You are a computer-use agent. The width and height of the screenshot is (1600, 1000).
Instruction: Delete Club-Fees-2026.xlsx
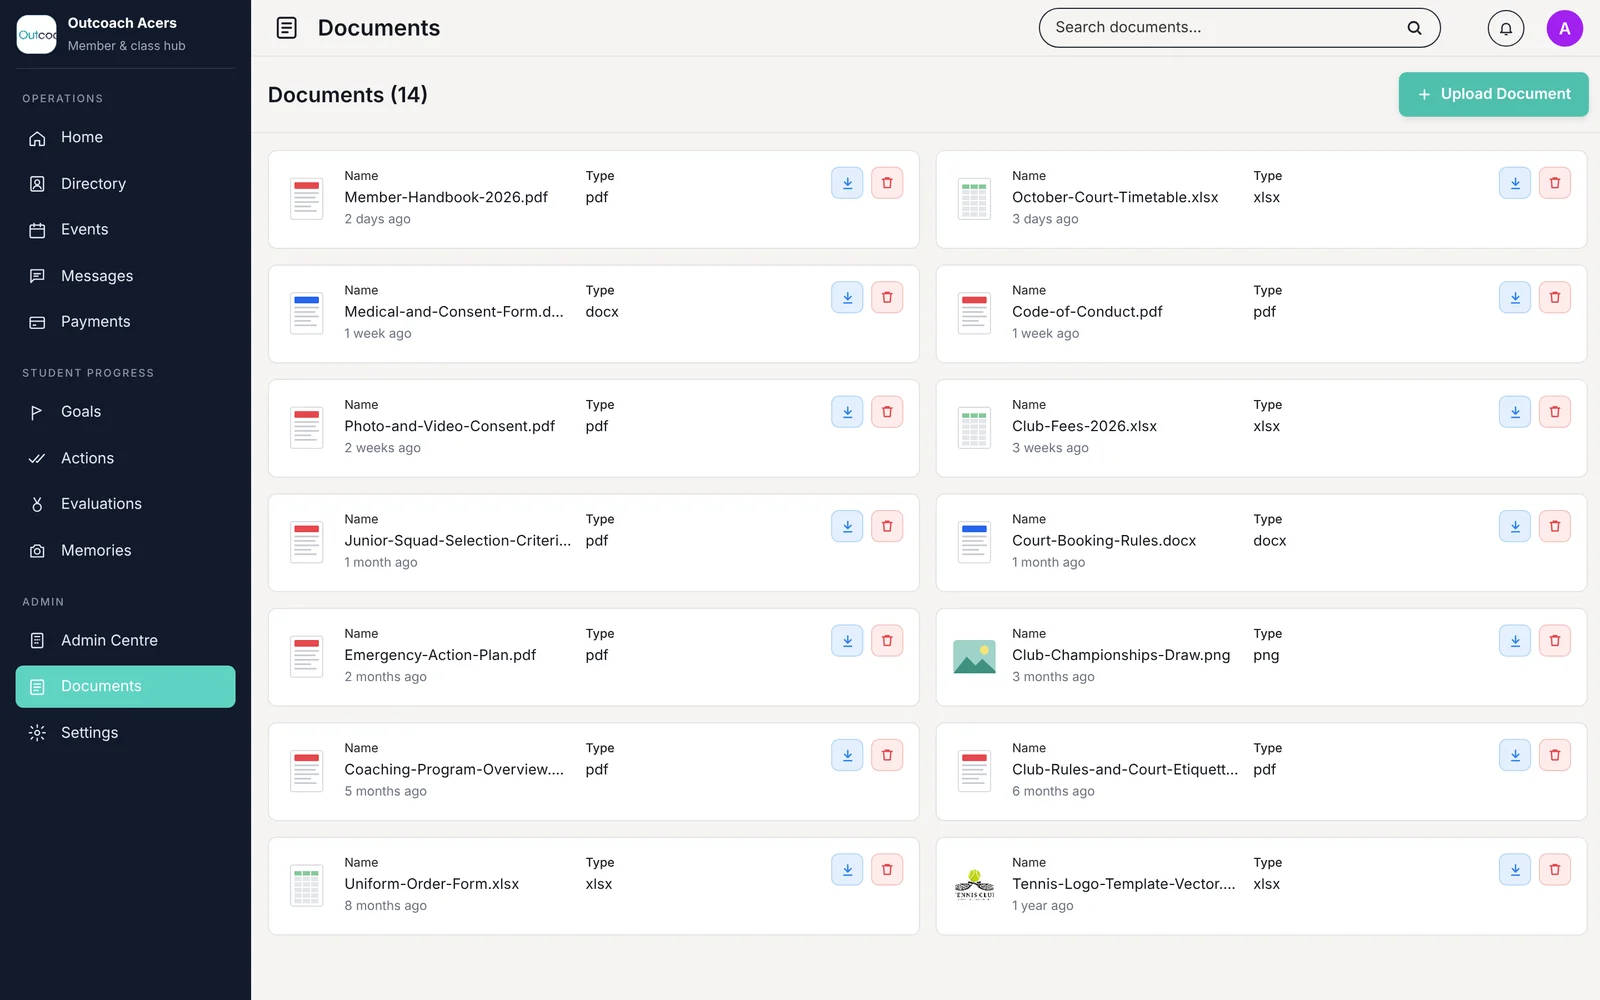point(1555,412)
